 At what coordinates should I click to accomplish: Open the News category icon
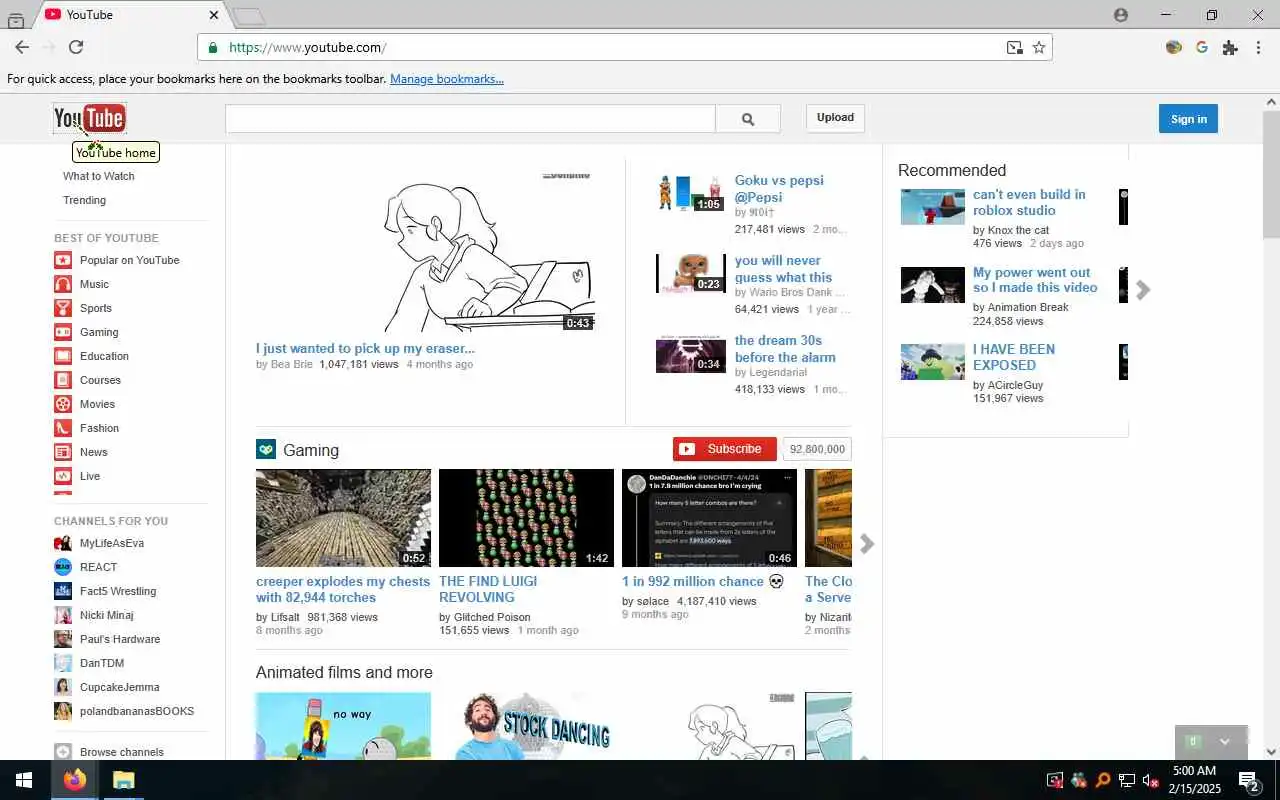click(x=63, y=452)
